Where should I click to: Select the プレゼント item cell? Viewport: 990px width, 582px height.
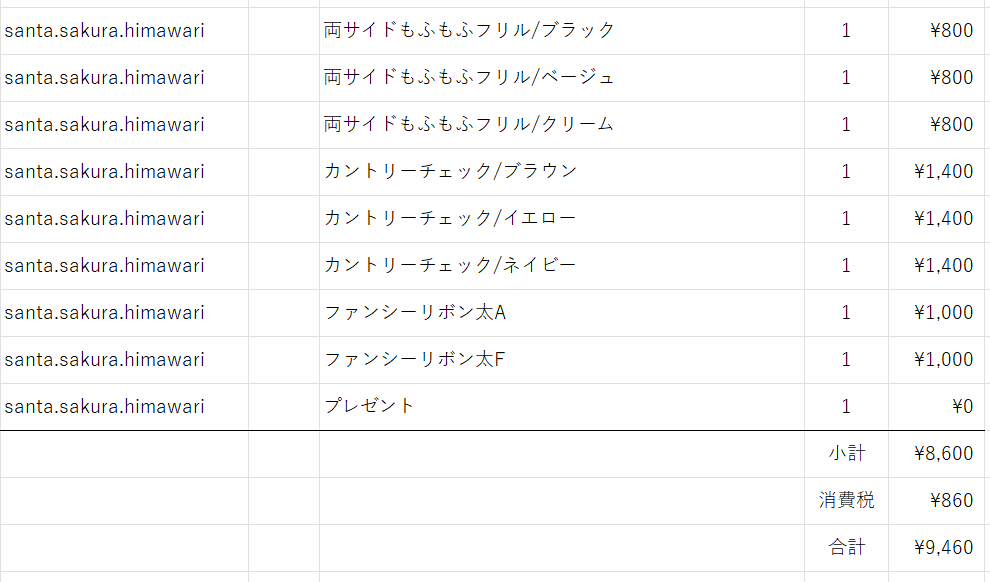click(x=370, y=406)
